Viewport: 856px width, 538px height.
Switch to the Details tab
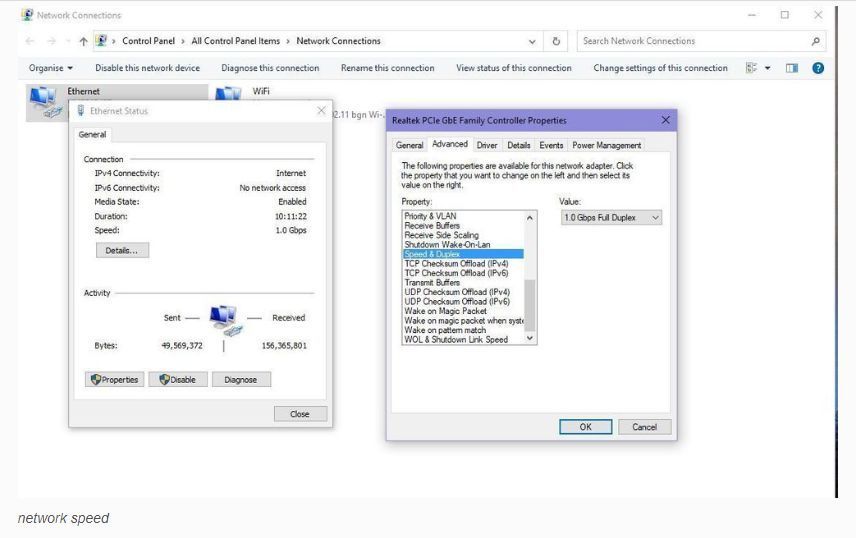coord(519,145)
